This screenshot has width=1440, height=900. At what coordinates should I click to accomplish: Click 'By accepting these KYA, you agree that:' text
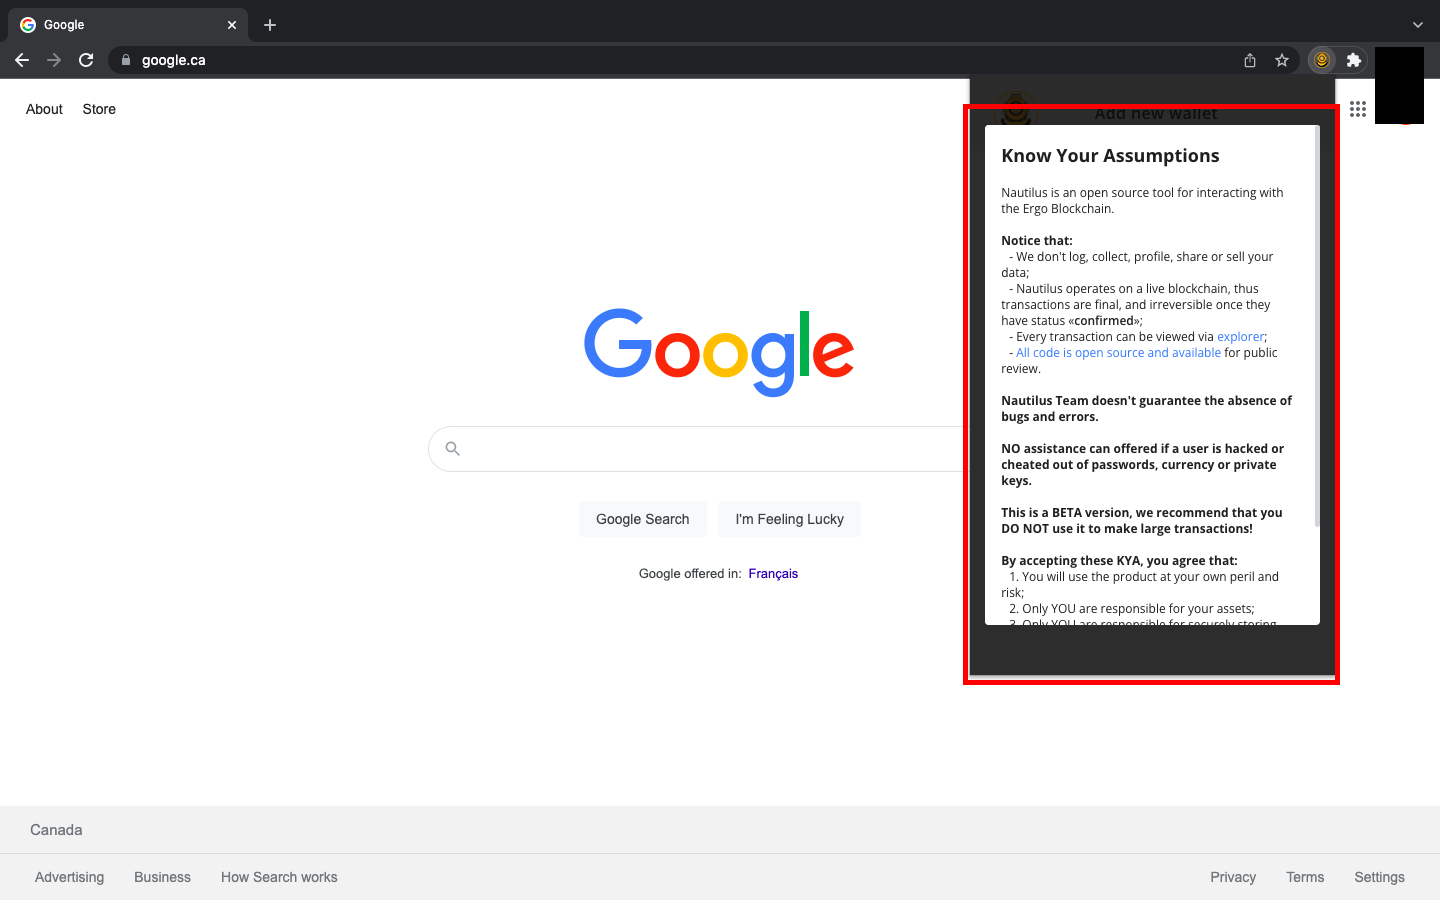[x=1119, y=561]
